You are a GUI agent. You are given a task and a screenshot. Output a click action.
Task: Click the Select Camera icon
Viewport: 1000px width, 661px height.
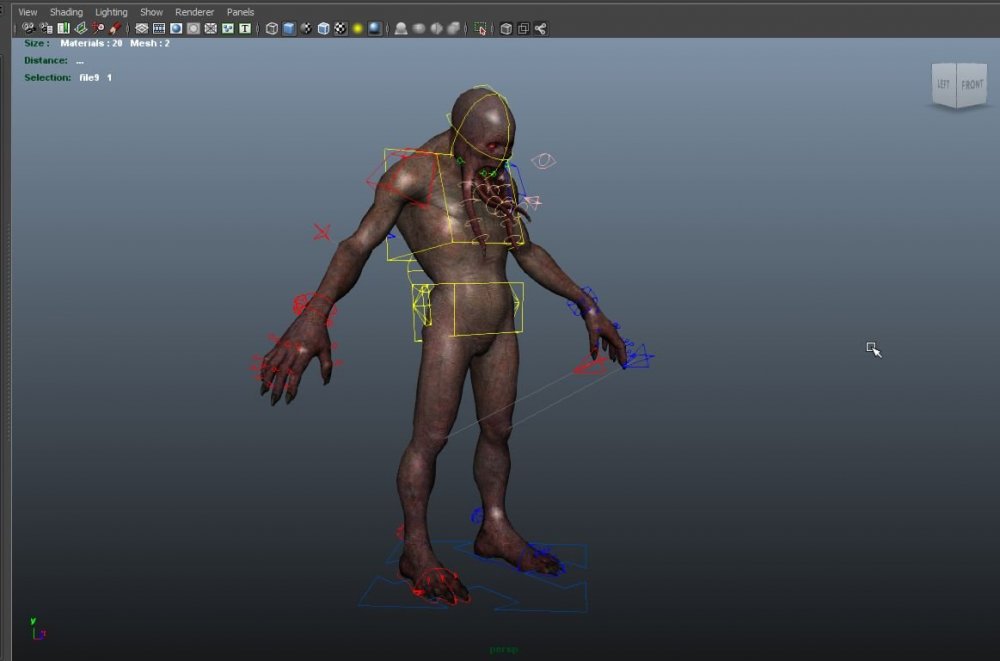click(28, 28)
